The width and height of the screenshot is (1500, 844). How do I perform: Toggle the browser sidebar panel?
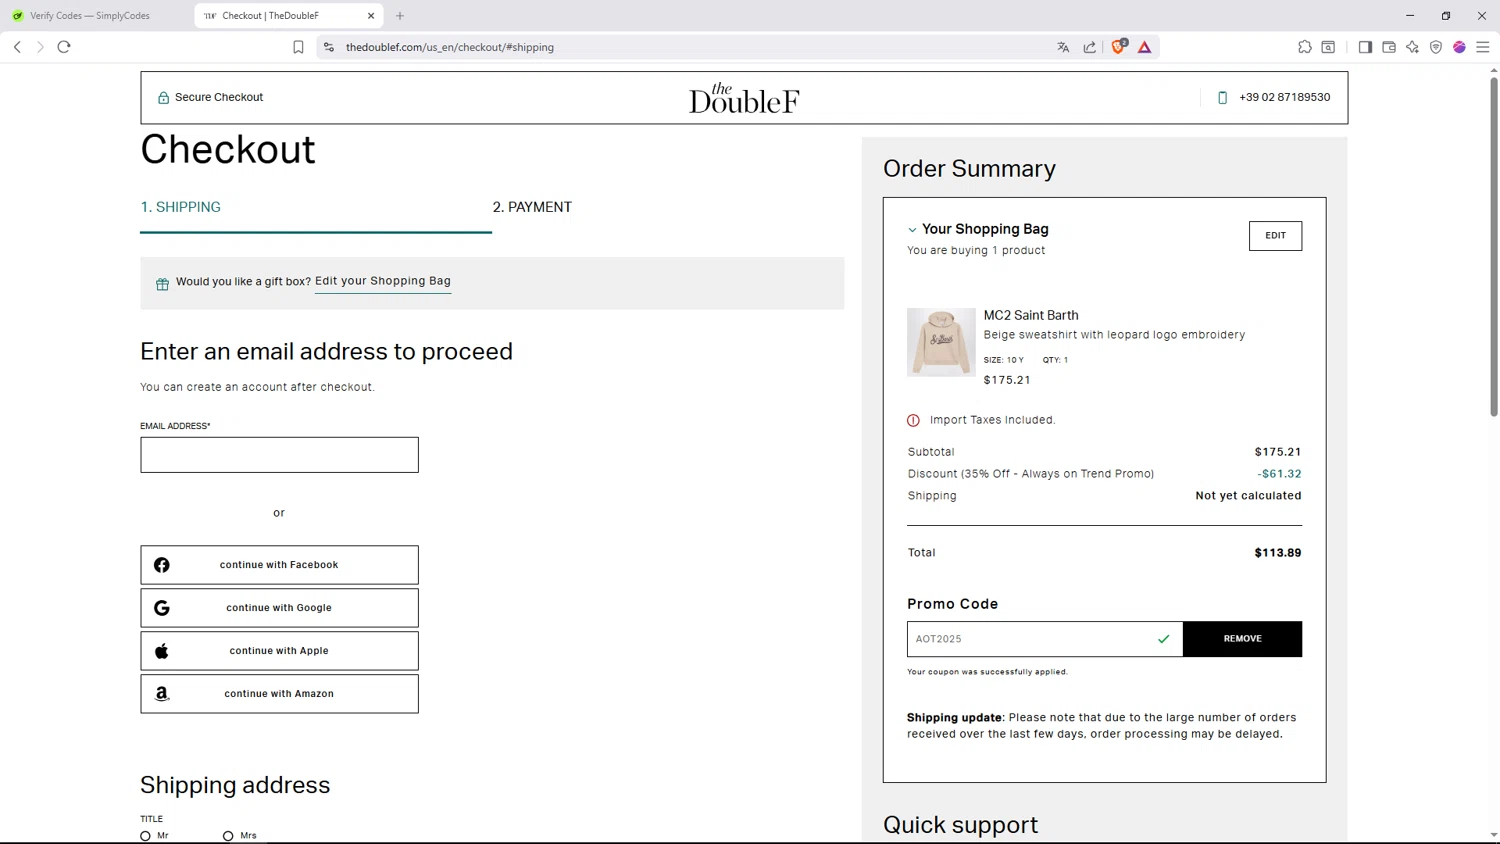(1365, 47)
